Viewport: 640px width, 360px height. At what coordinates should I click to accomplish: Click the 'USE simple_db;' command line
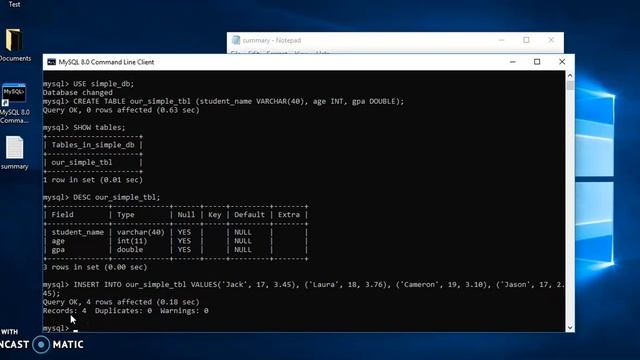[89, 84]
